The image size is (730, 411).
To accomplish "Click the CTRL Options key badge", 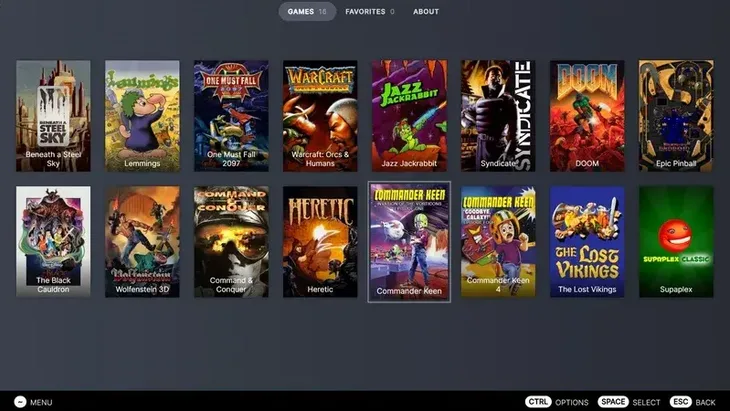I will pyautogui.click(x=538, y=402).
